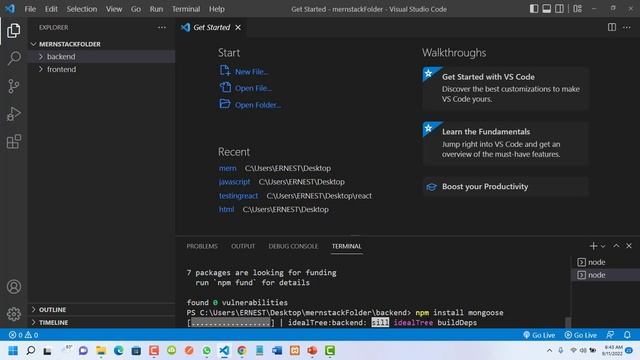Toggle the bottom panel layout button
This screenshot has height=360, width=640.
547,9
